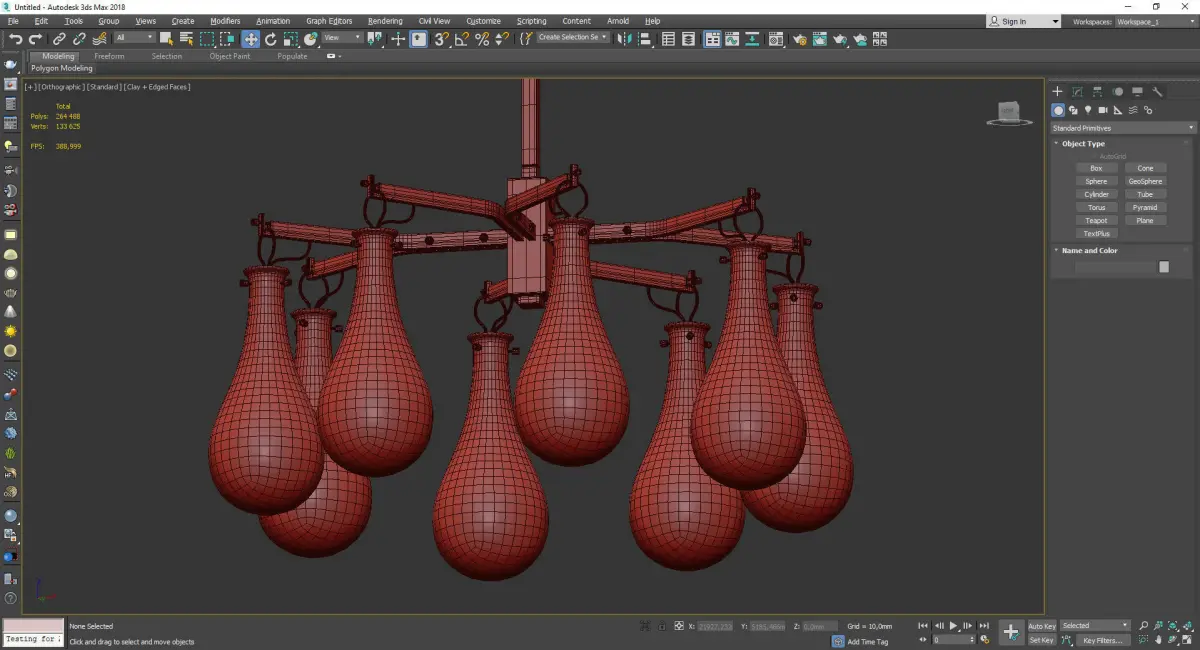1200x650 pixels.
Task: Toggle Auto Key mode
Action: point(1041,626)
